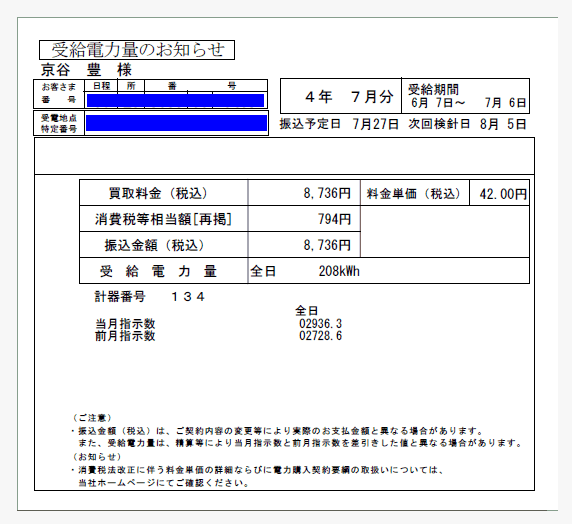Click the 受給電力量 row label

pyautogui.click(x=158, y=271)
